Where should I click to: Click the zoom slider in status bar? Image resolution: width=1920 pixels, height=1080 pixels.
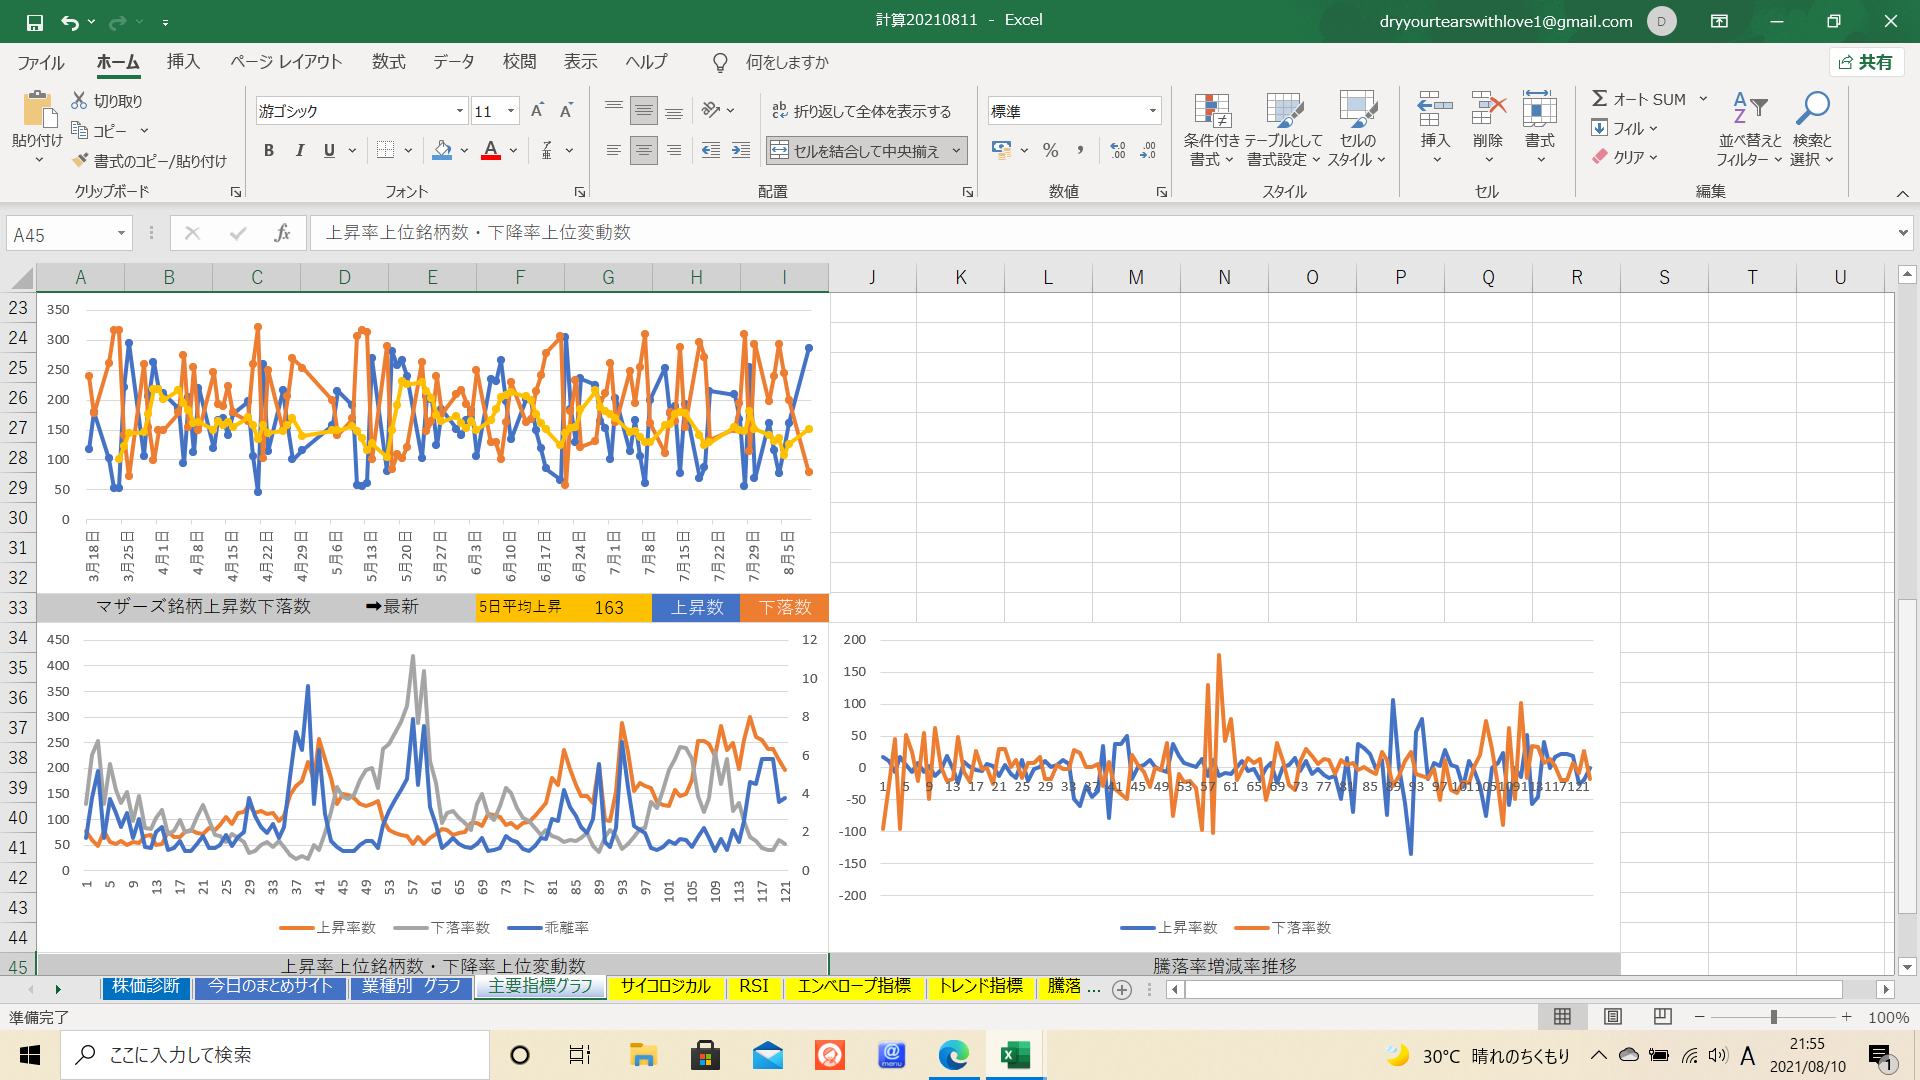pyautogui.click(x=1773, y=1017)
